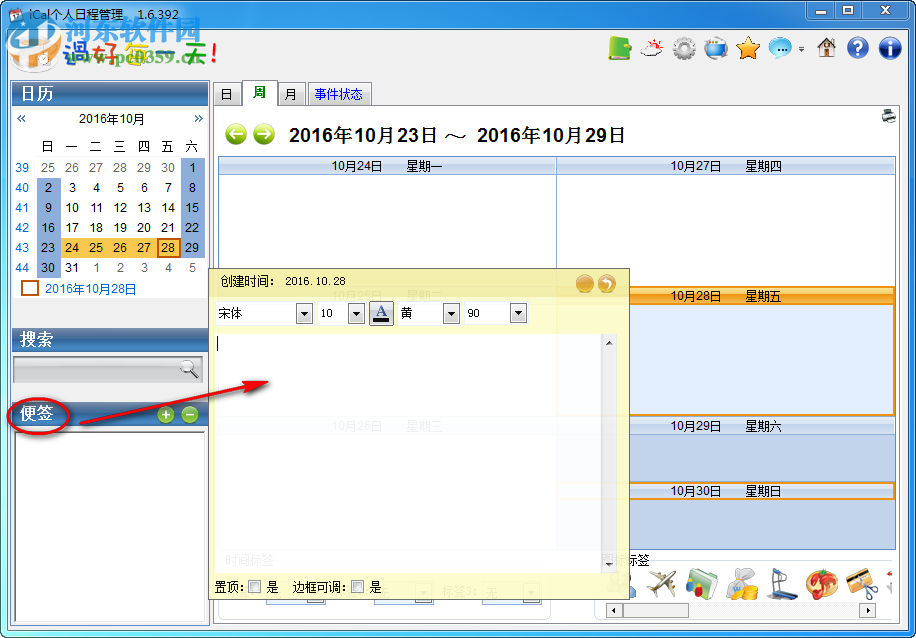Click the icon tags horizontal scrollbar thumb
916x638 pixels.
(654, 611)
